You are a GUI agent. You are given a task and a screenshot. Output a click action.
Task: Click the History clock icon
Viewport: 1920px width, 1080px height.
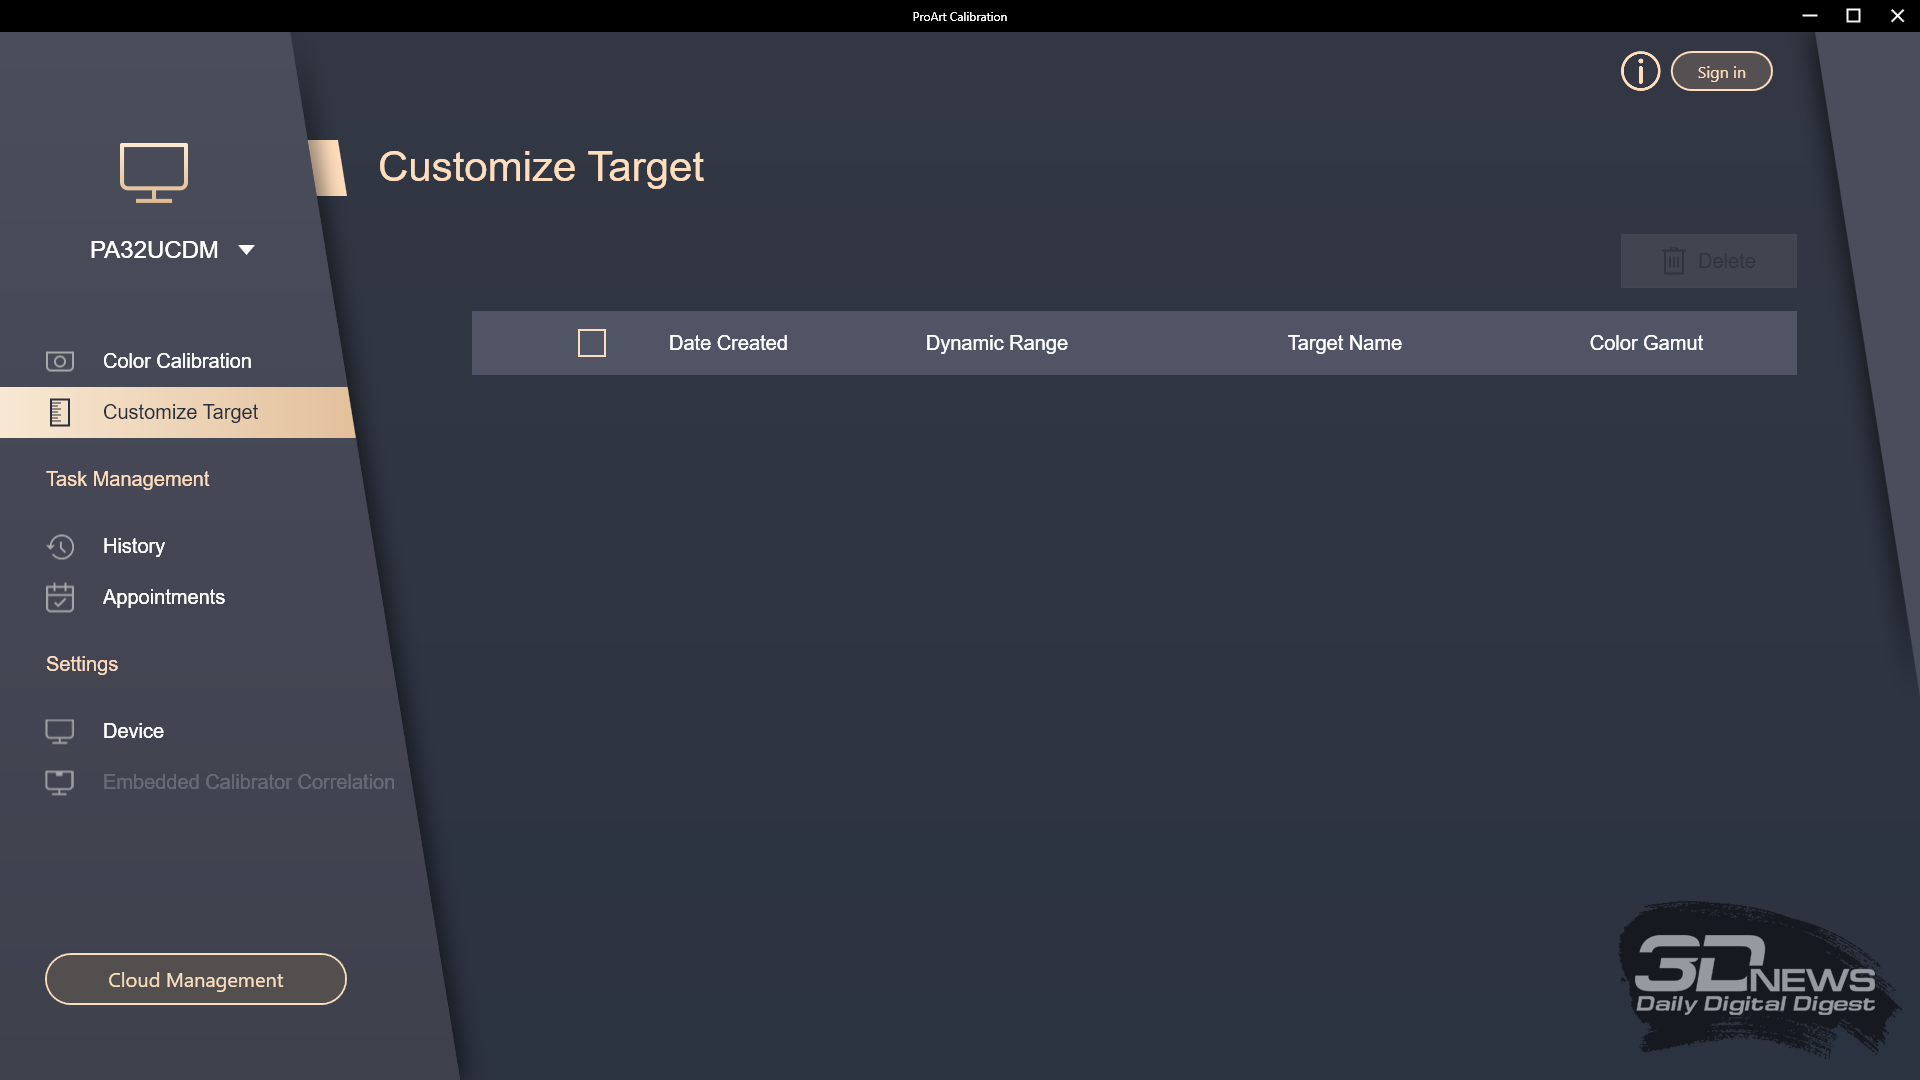(60, 546)
